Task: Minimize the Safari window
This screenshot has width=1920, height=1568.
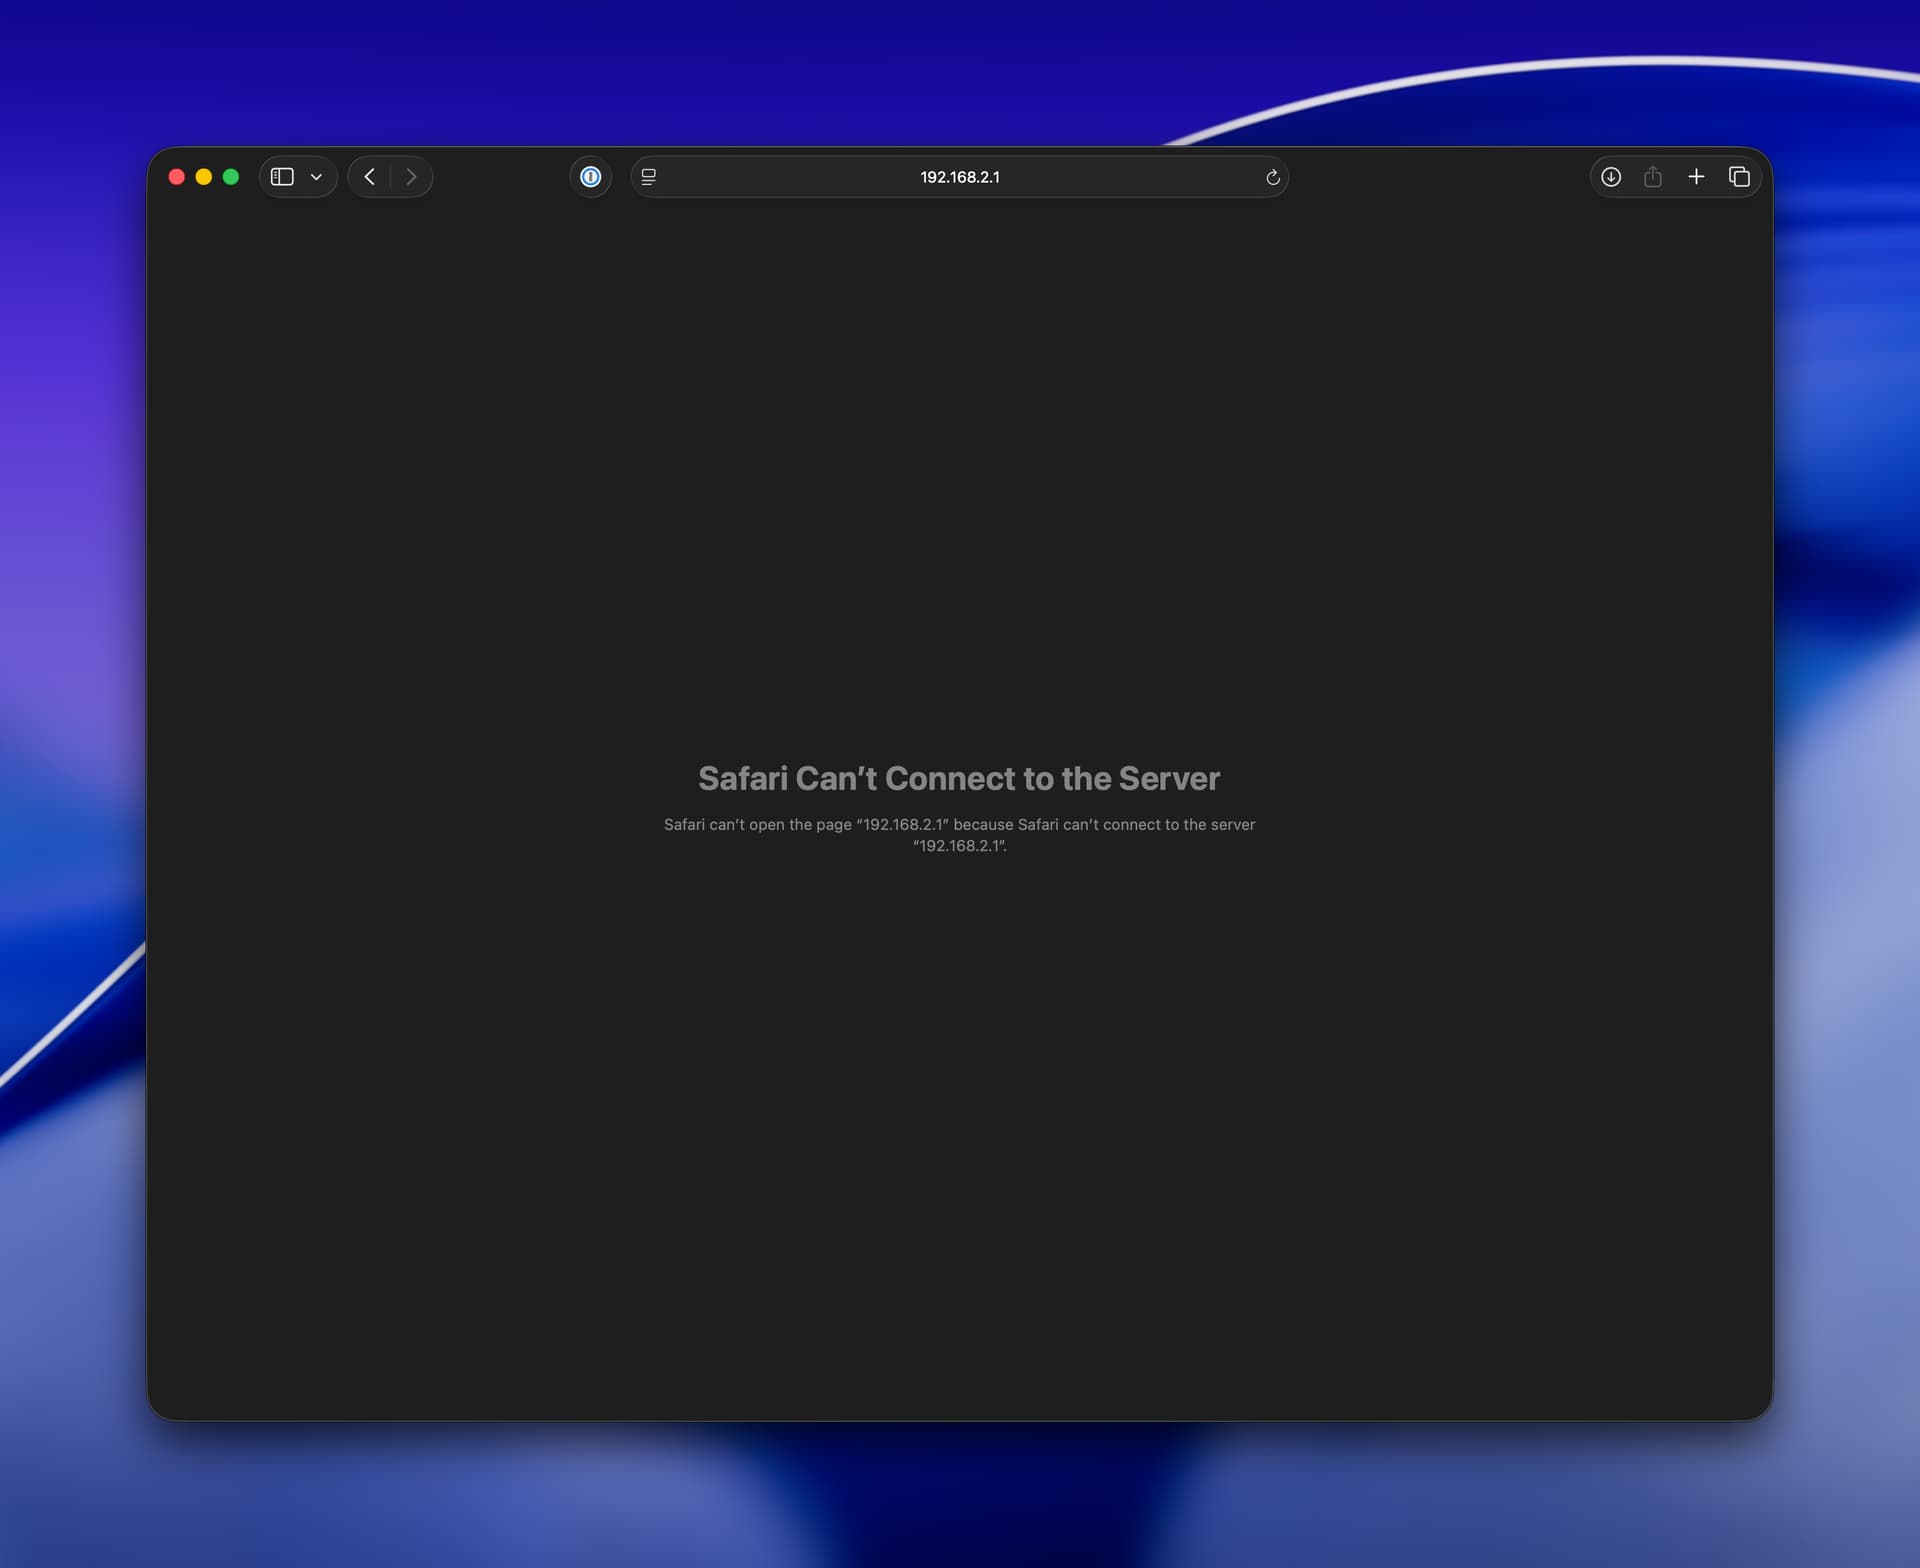Action: pyautogui.click(x=204, y=177)
